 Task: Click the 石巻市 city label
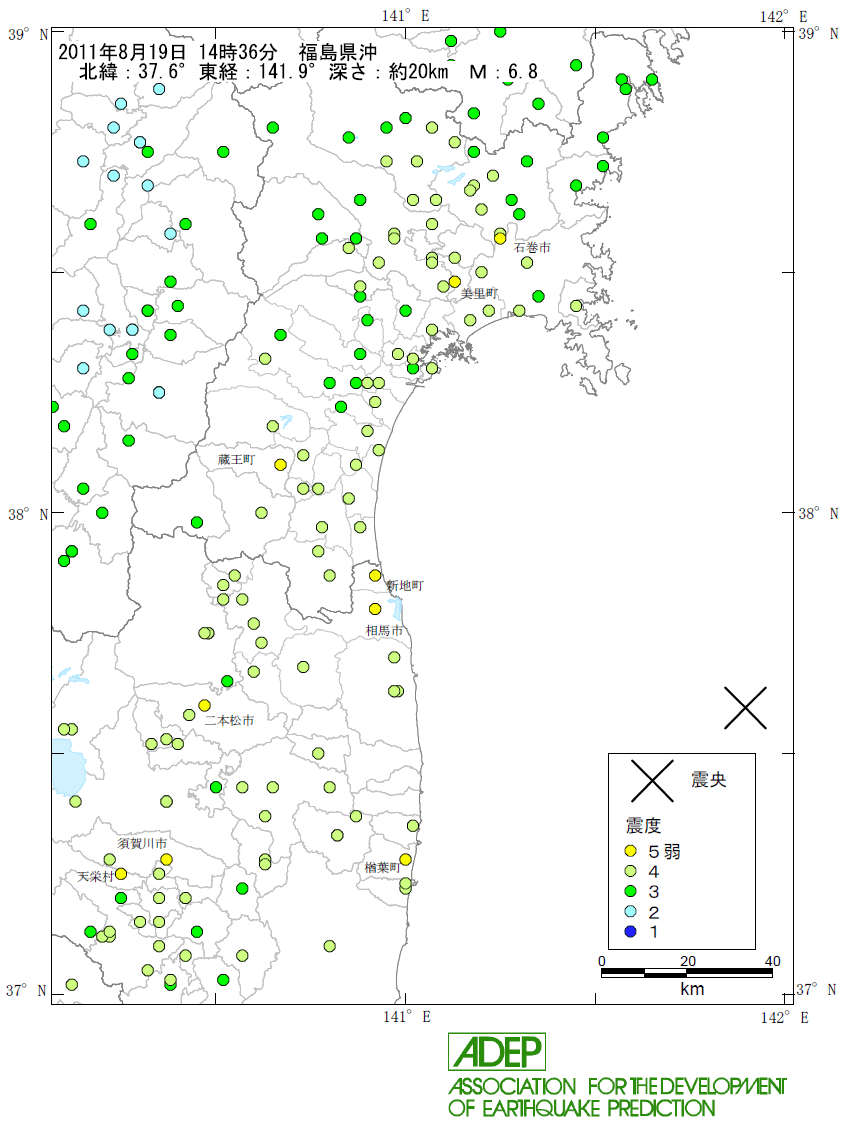point(532,247)
